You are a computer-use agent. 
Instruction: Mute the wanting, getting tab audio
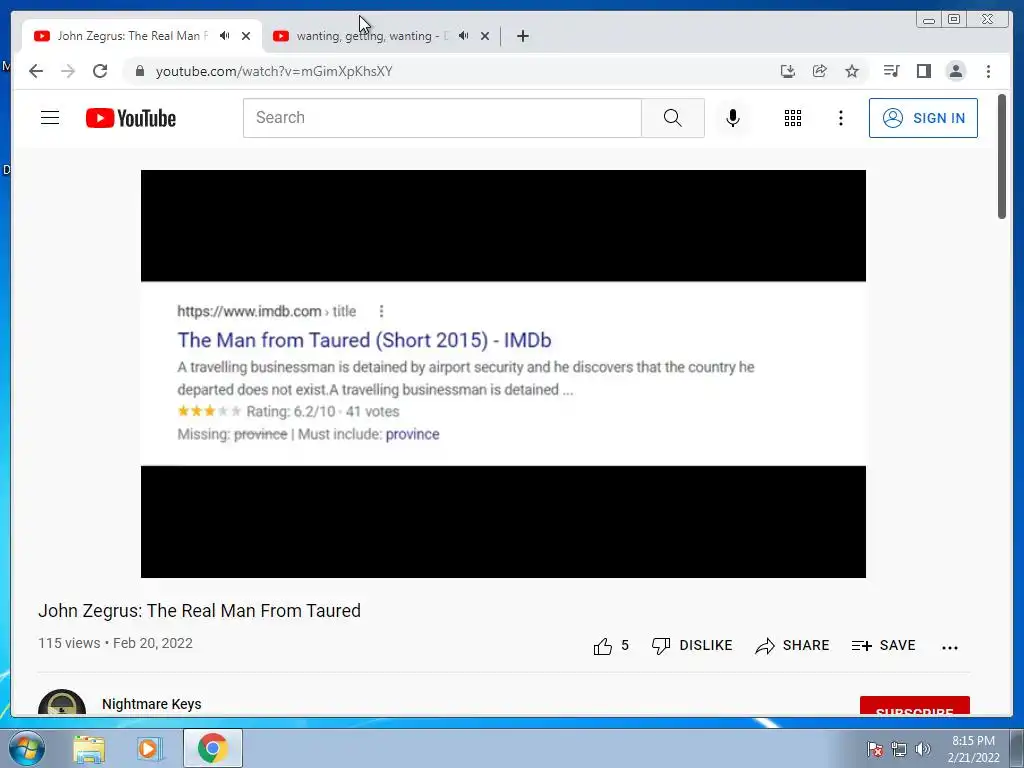pos(464,35)
